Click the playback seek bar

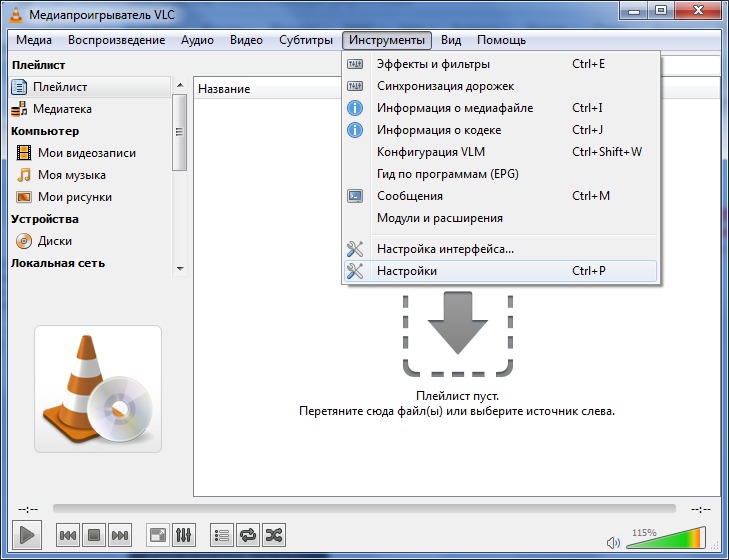(364, 508)
